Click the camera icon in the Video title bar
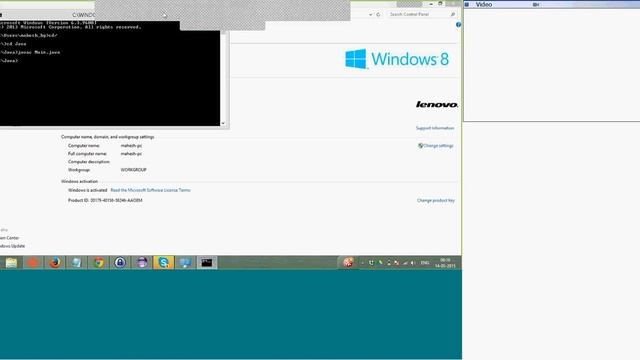Screen dimensions: 640x360 (536, 4)
